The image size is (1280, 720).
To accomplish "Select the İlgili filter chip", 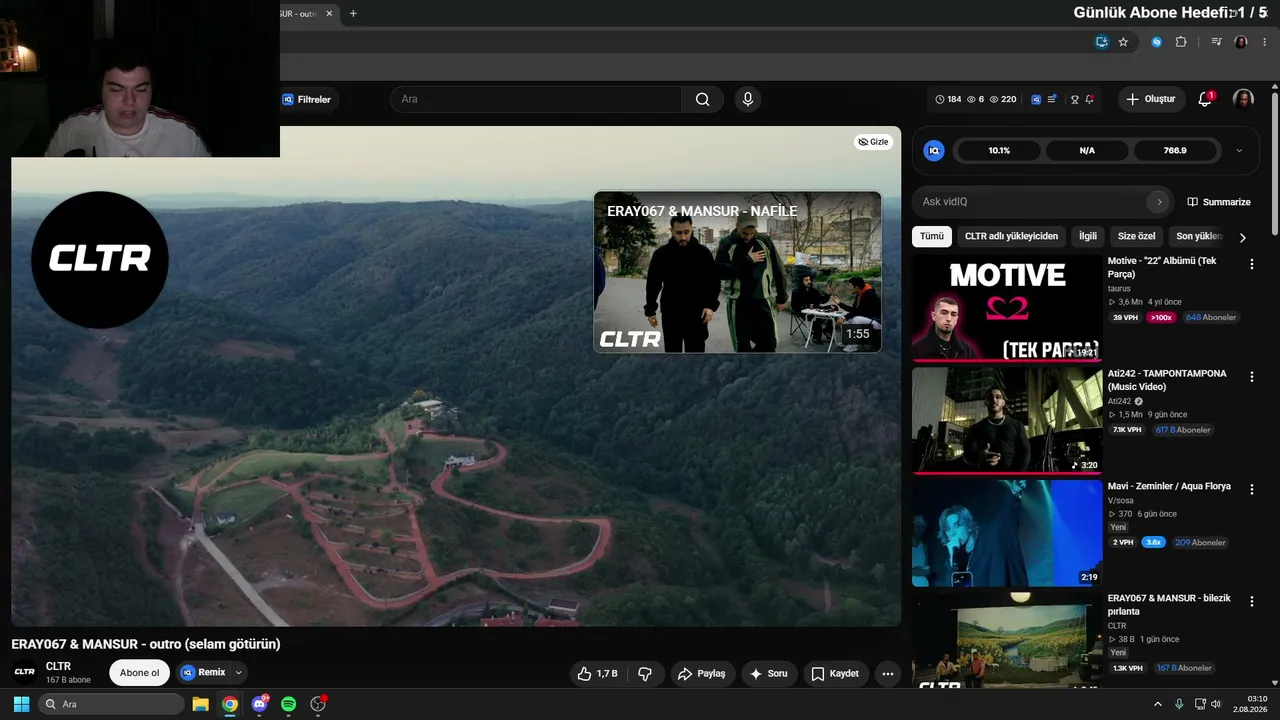I will click(1088, 236).
